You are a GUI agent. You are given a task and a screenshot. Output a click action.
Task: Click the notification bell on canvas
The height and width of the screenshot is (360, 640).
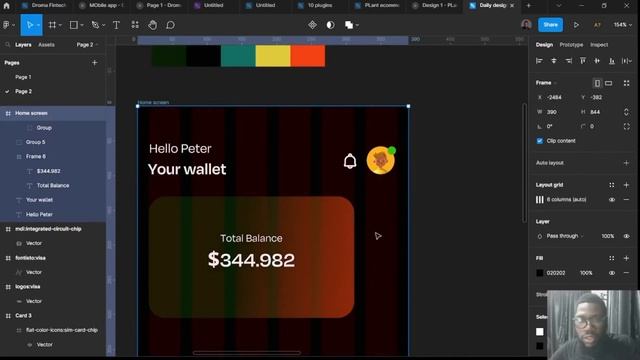click(x=350, y=161)
